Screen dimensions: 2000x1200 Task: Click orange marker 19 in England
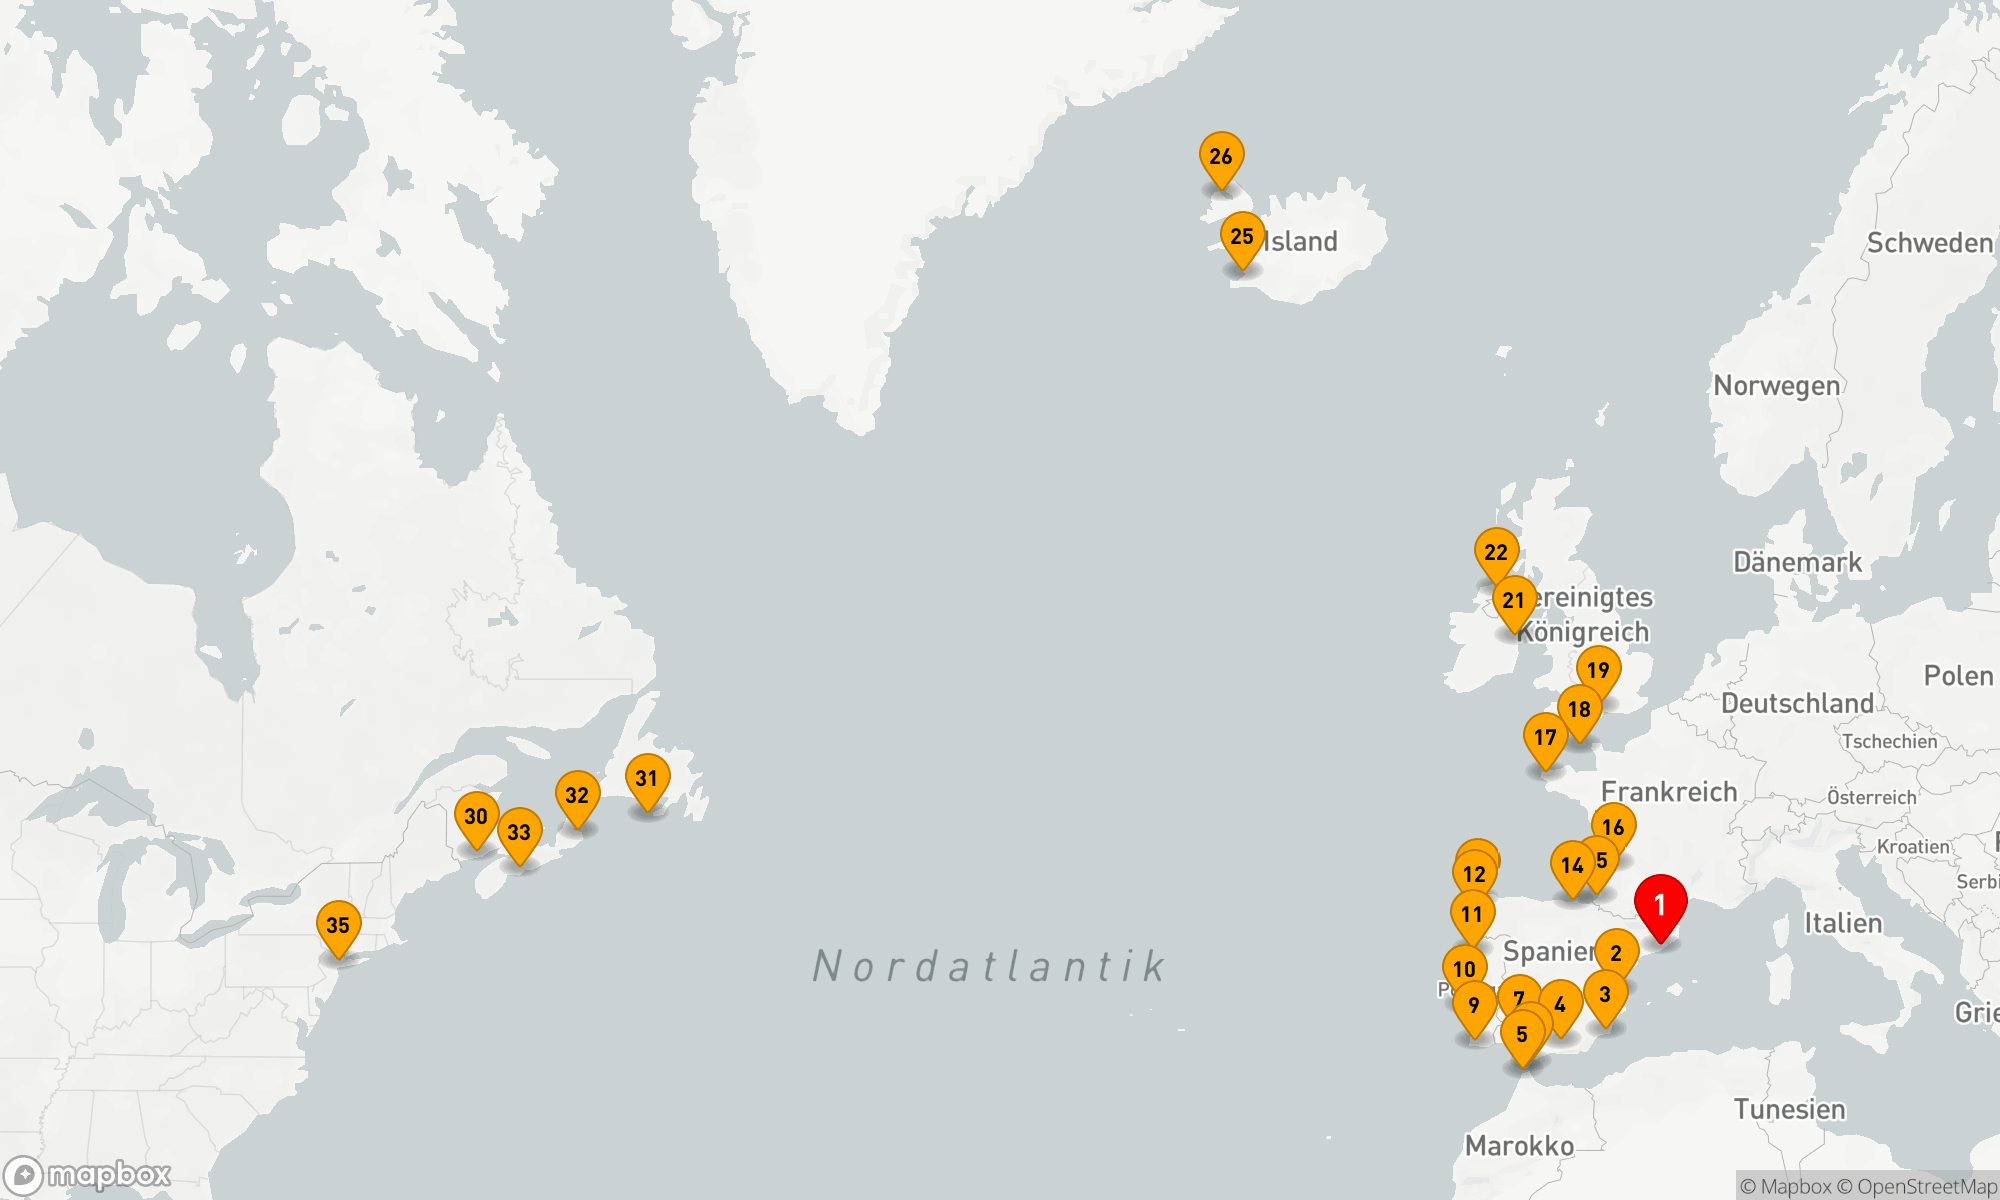coord(1598,670)
